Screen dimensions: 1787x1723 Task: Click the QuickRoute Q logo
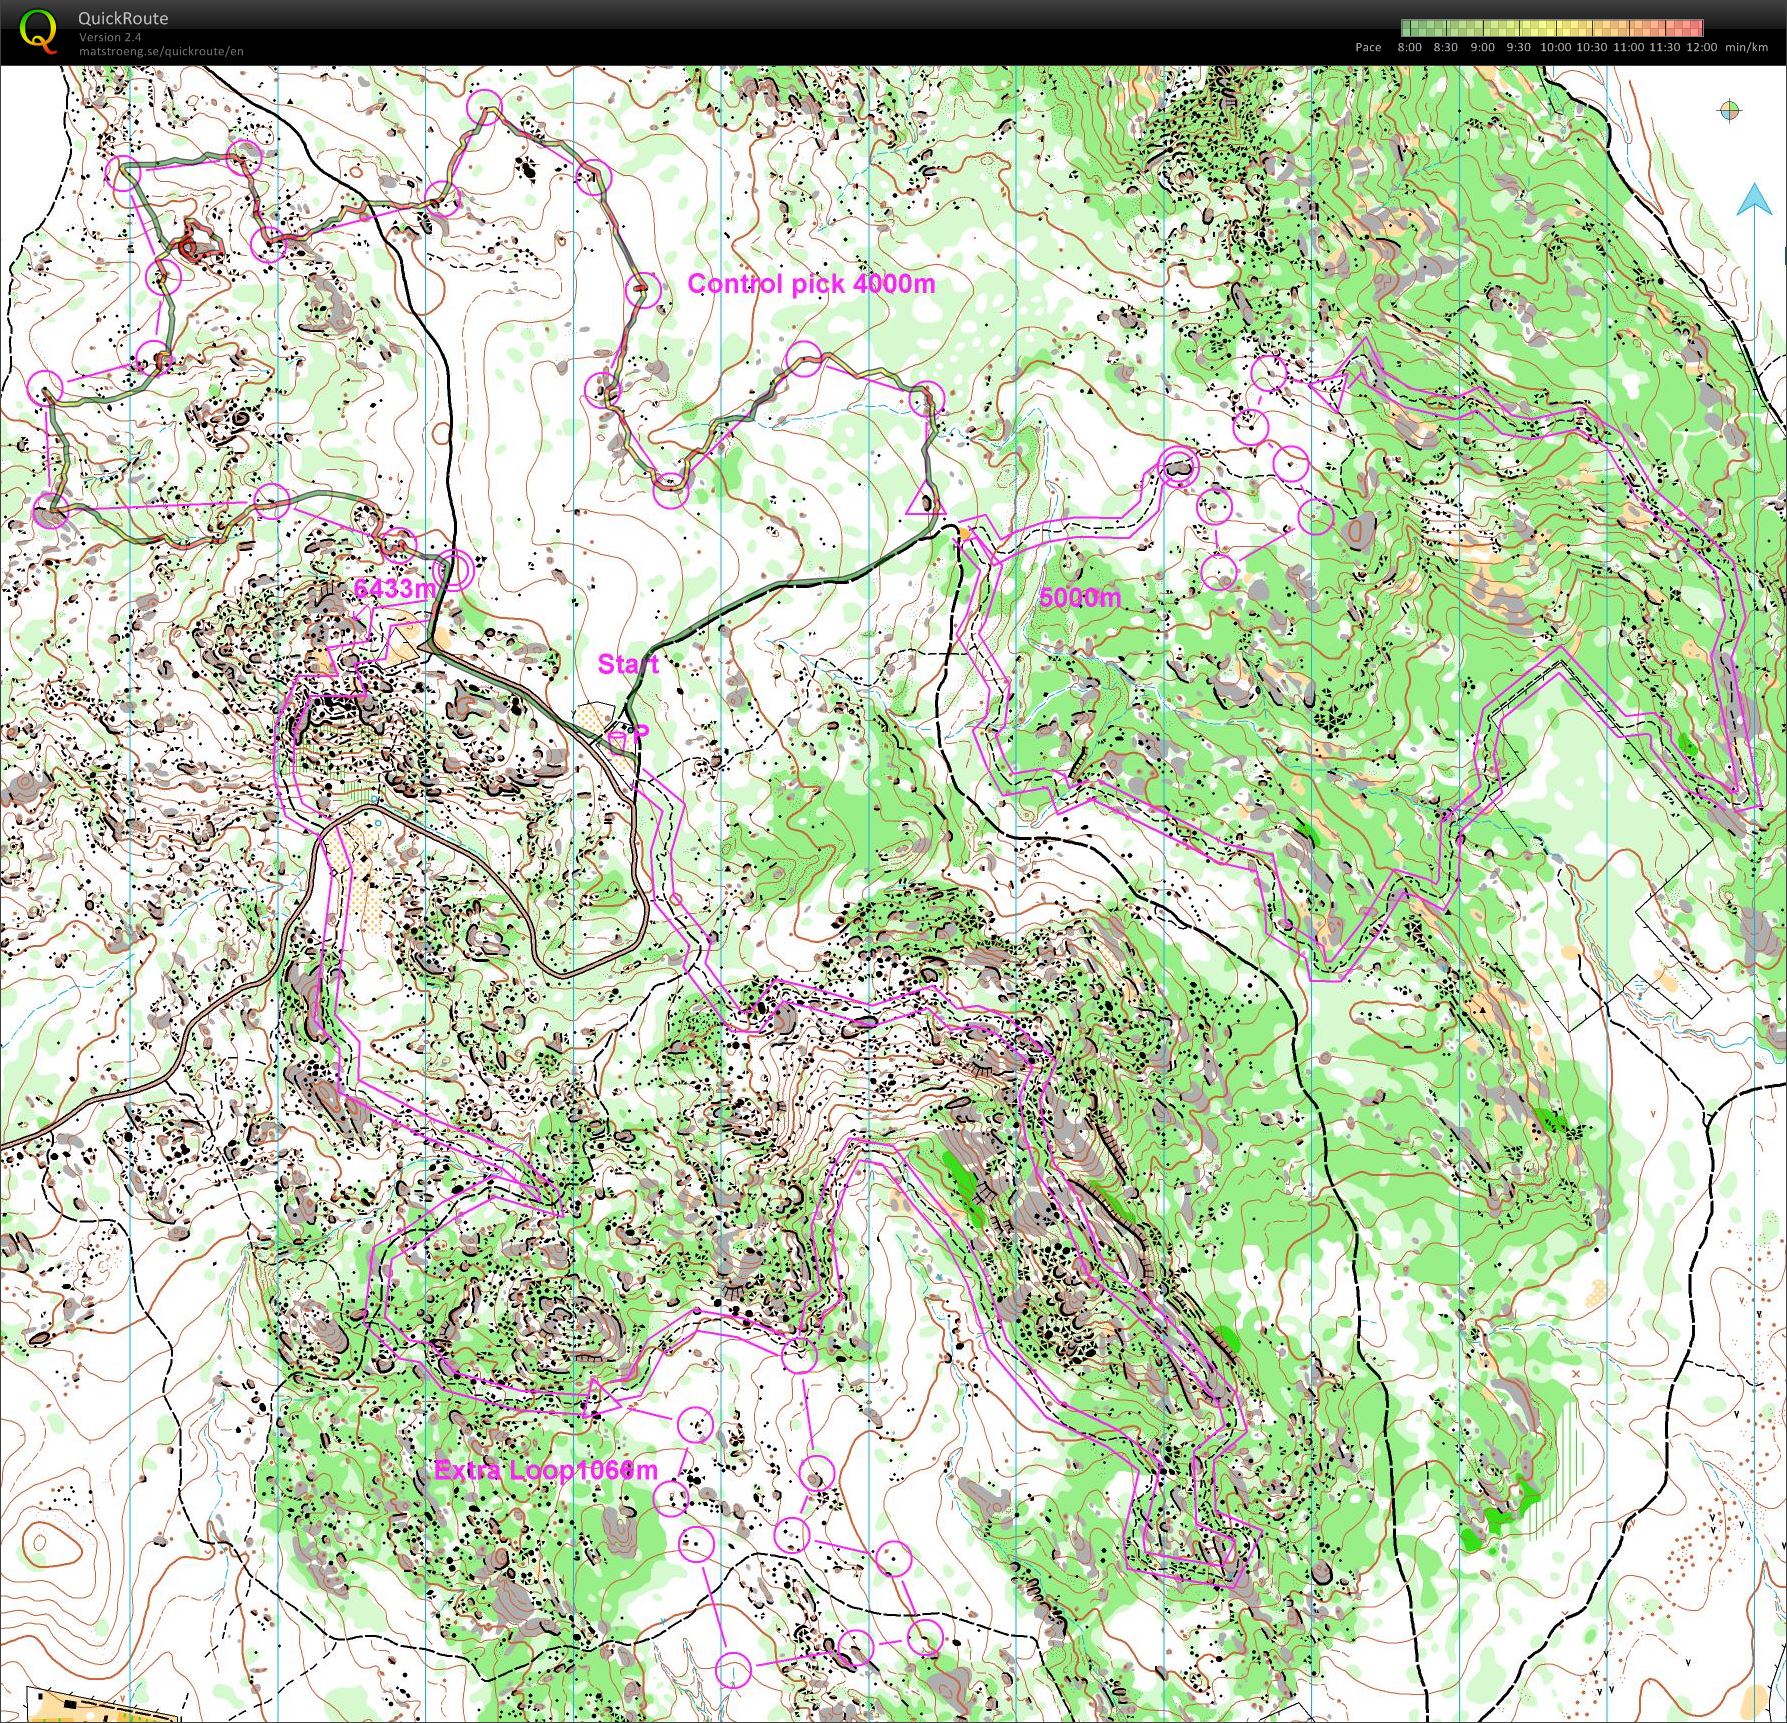[x=37, y=30]
